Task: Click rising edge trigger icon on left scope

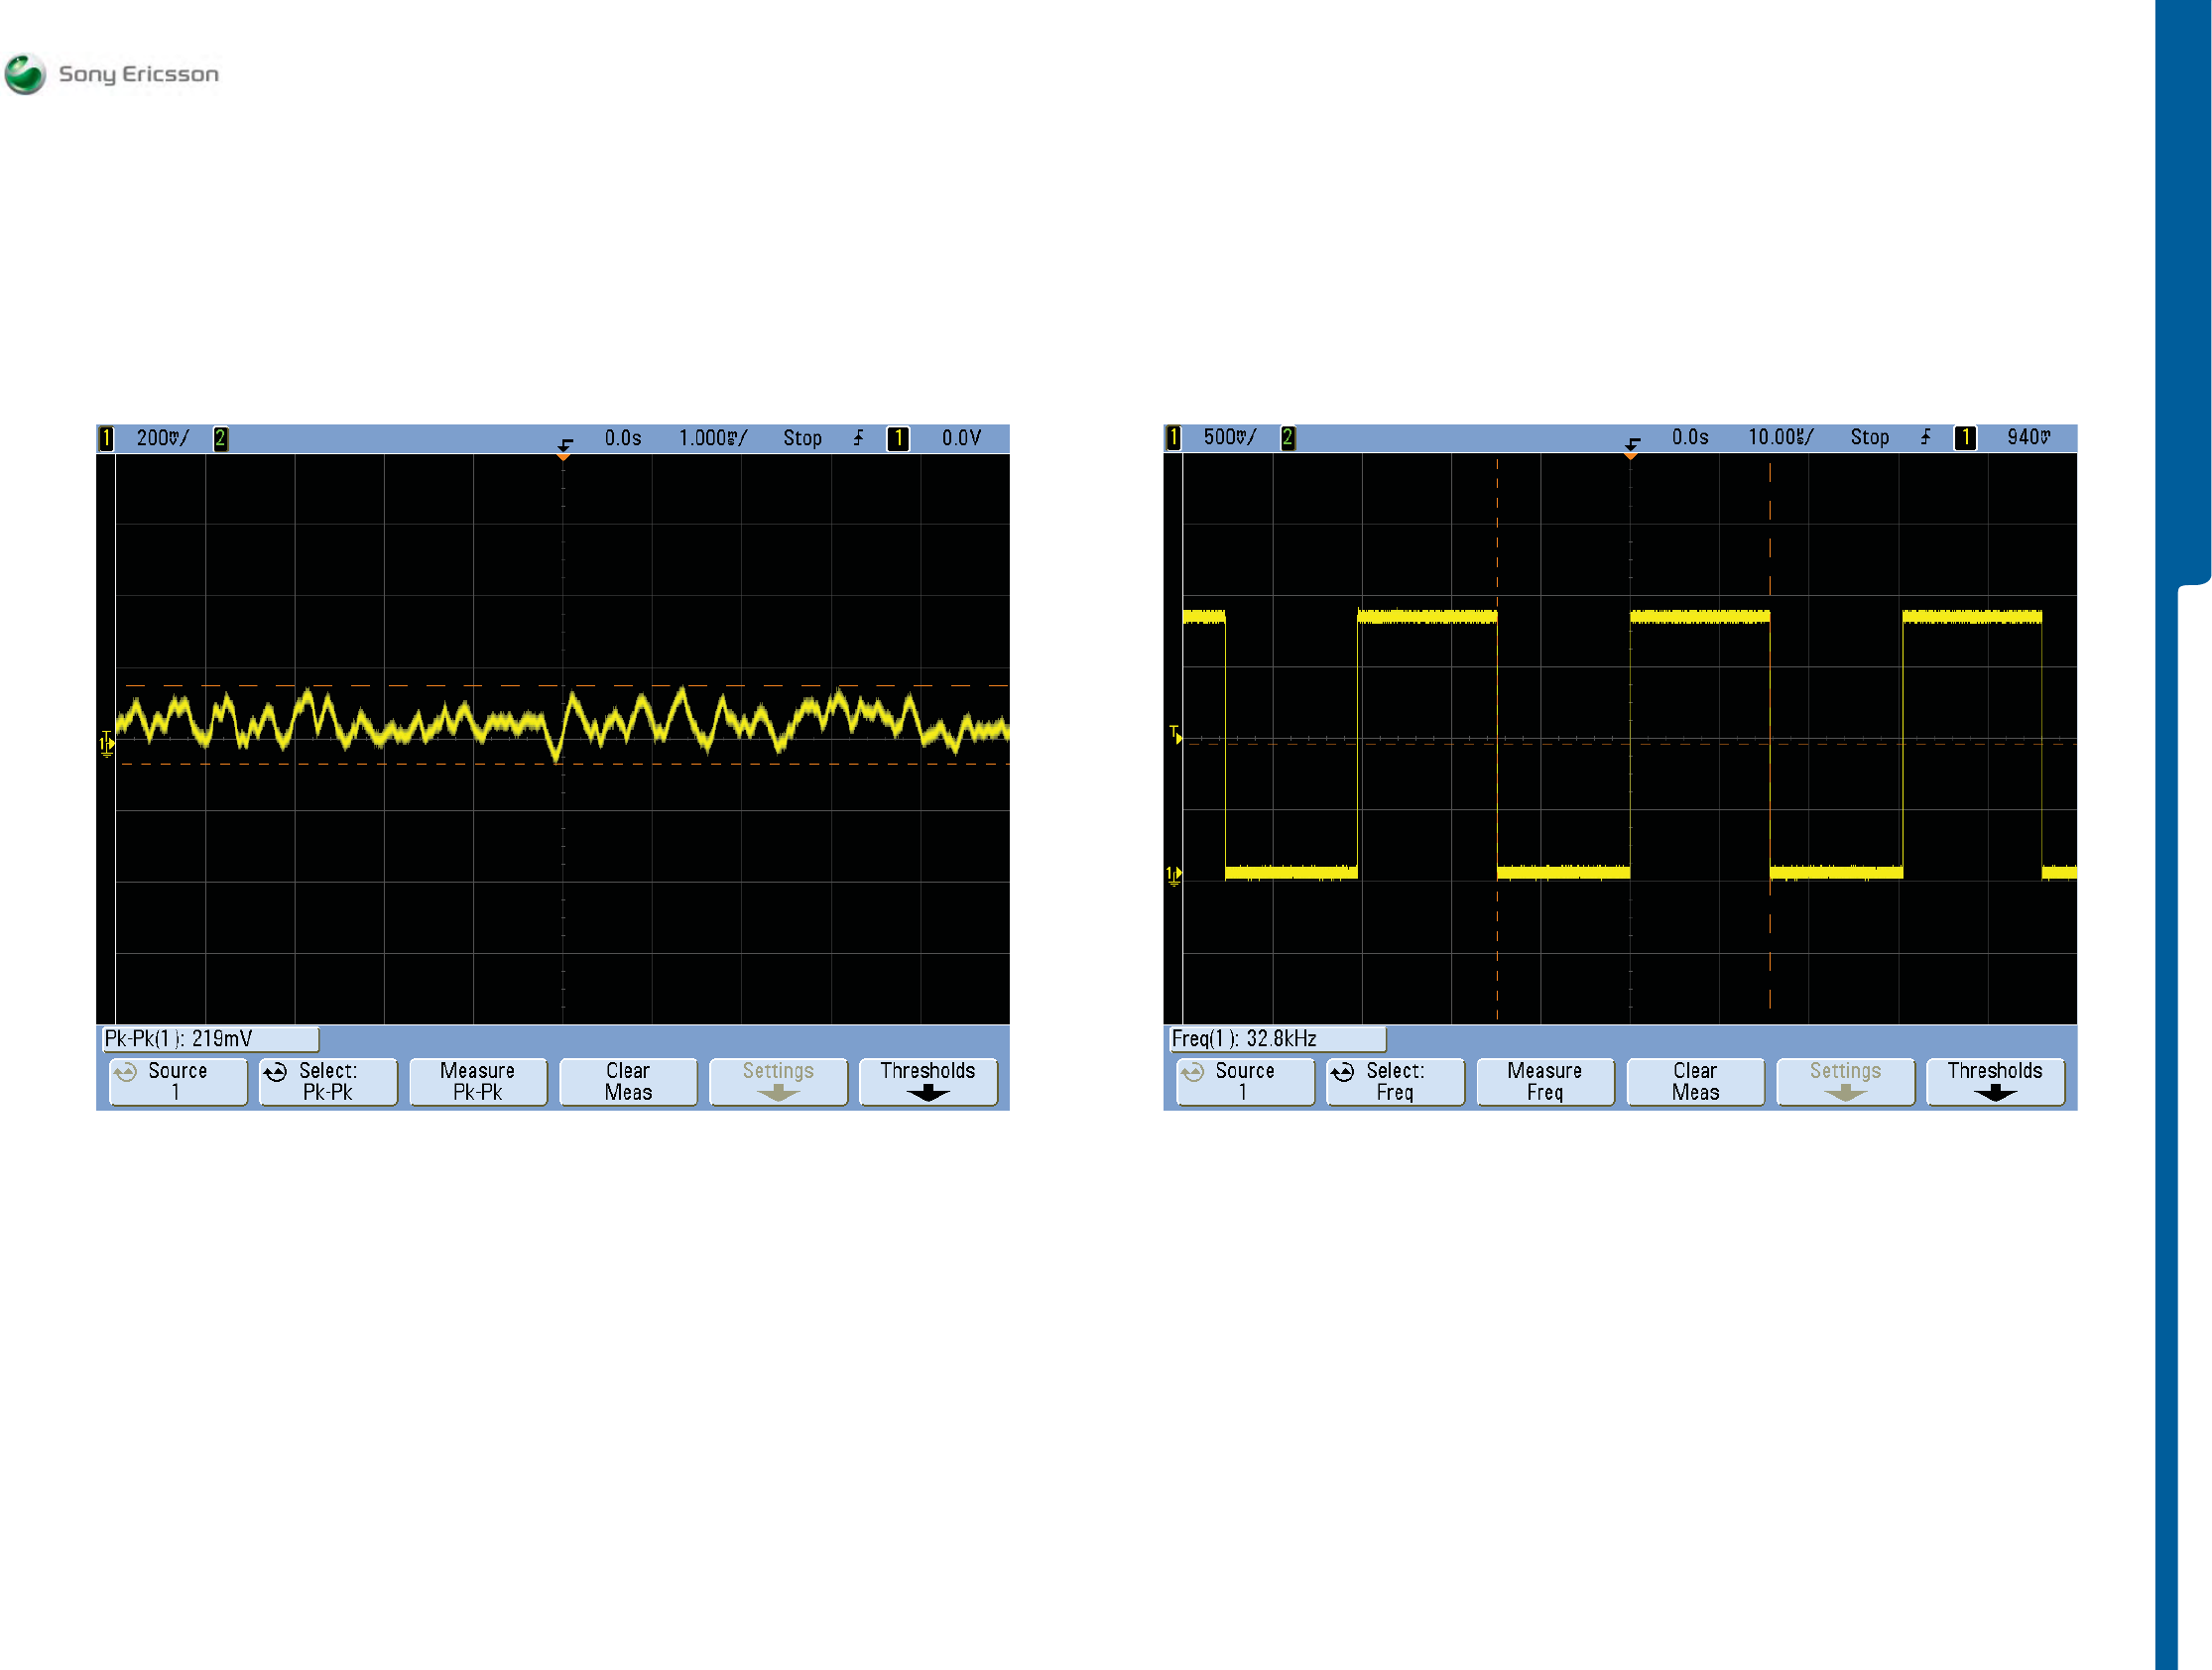Action: coord(858,438)
